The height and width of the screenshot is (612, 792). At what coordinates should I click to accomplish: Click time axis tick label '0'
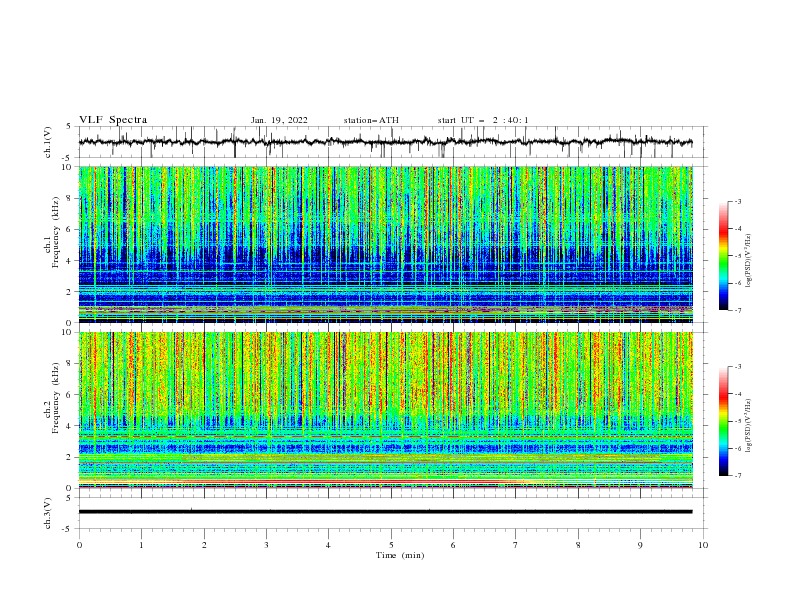click(79, 545)
